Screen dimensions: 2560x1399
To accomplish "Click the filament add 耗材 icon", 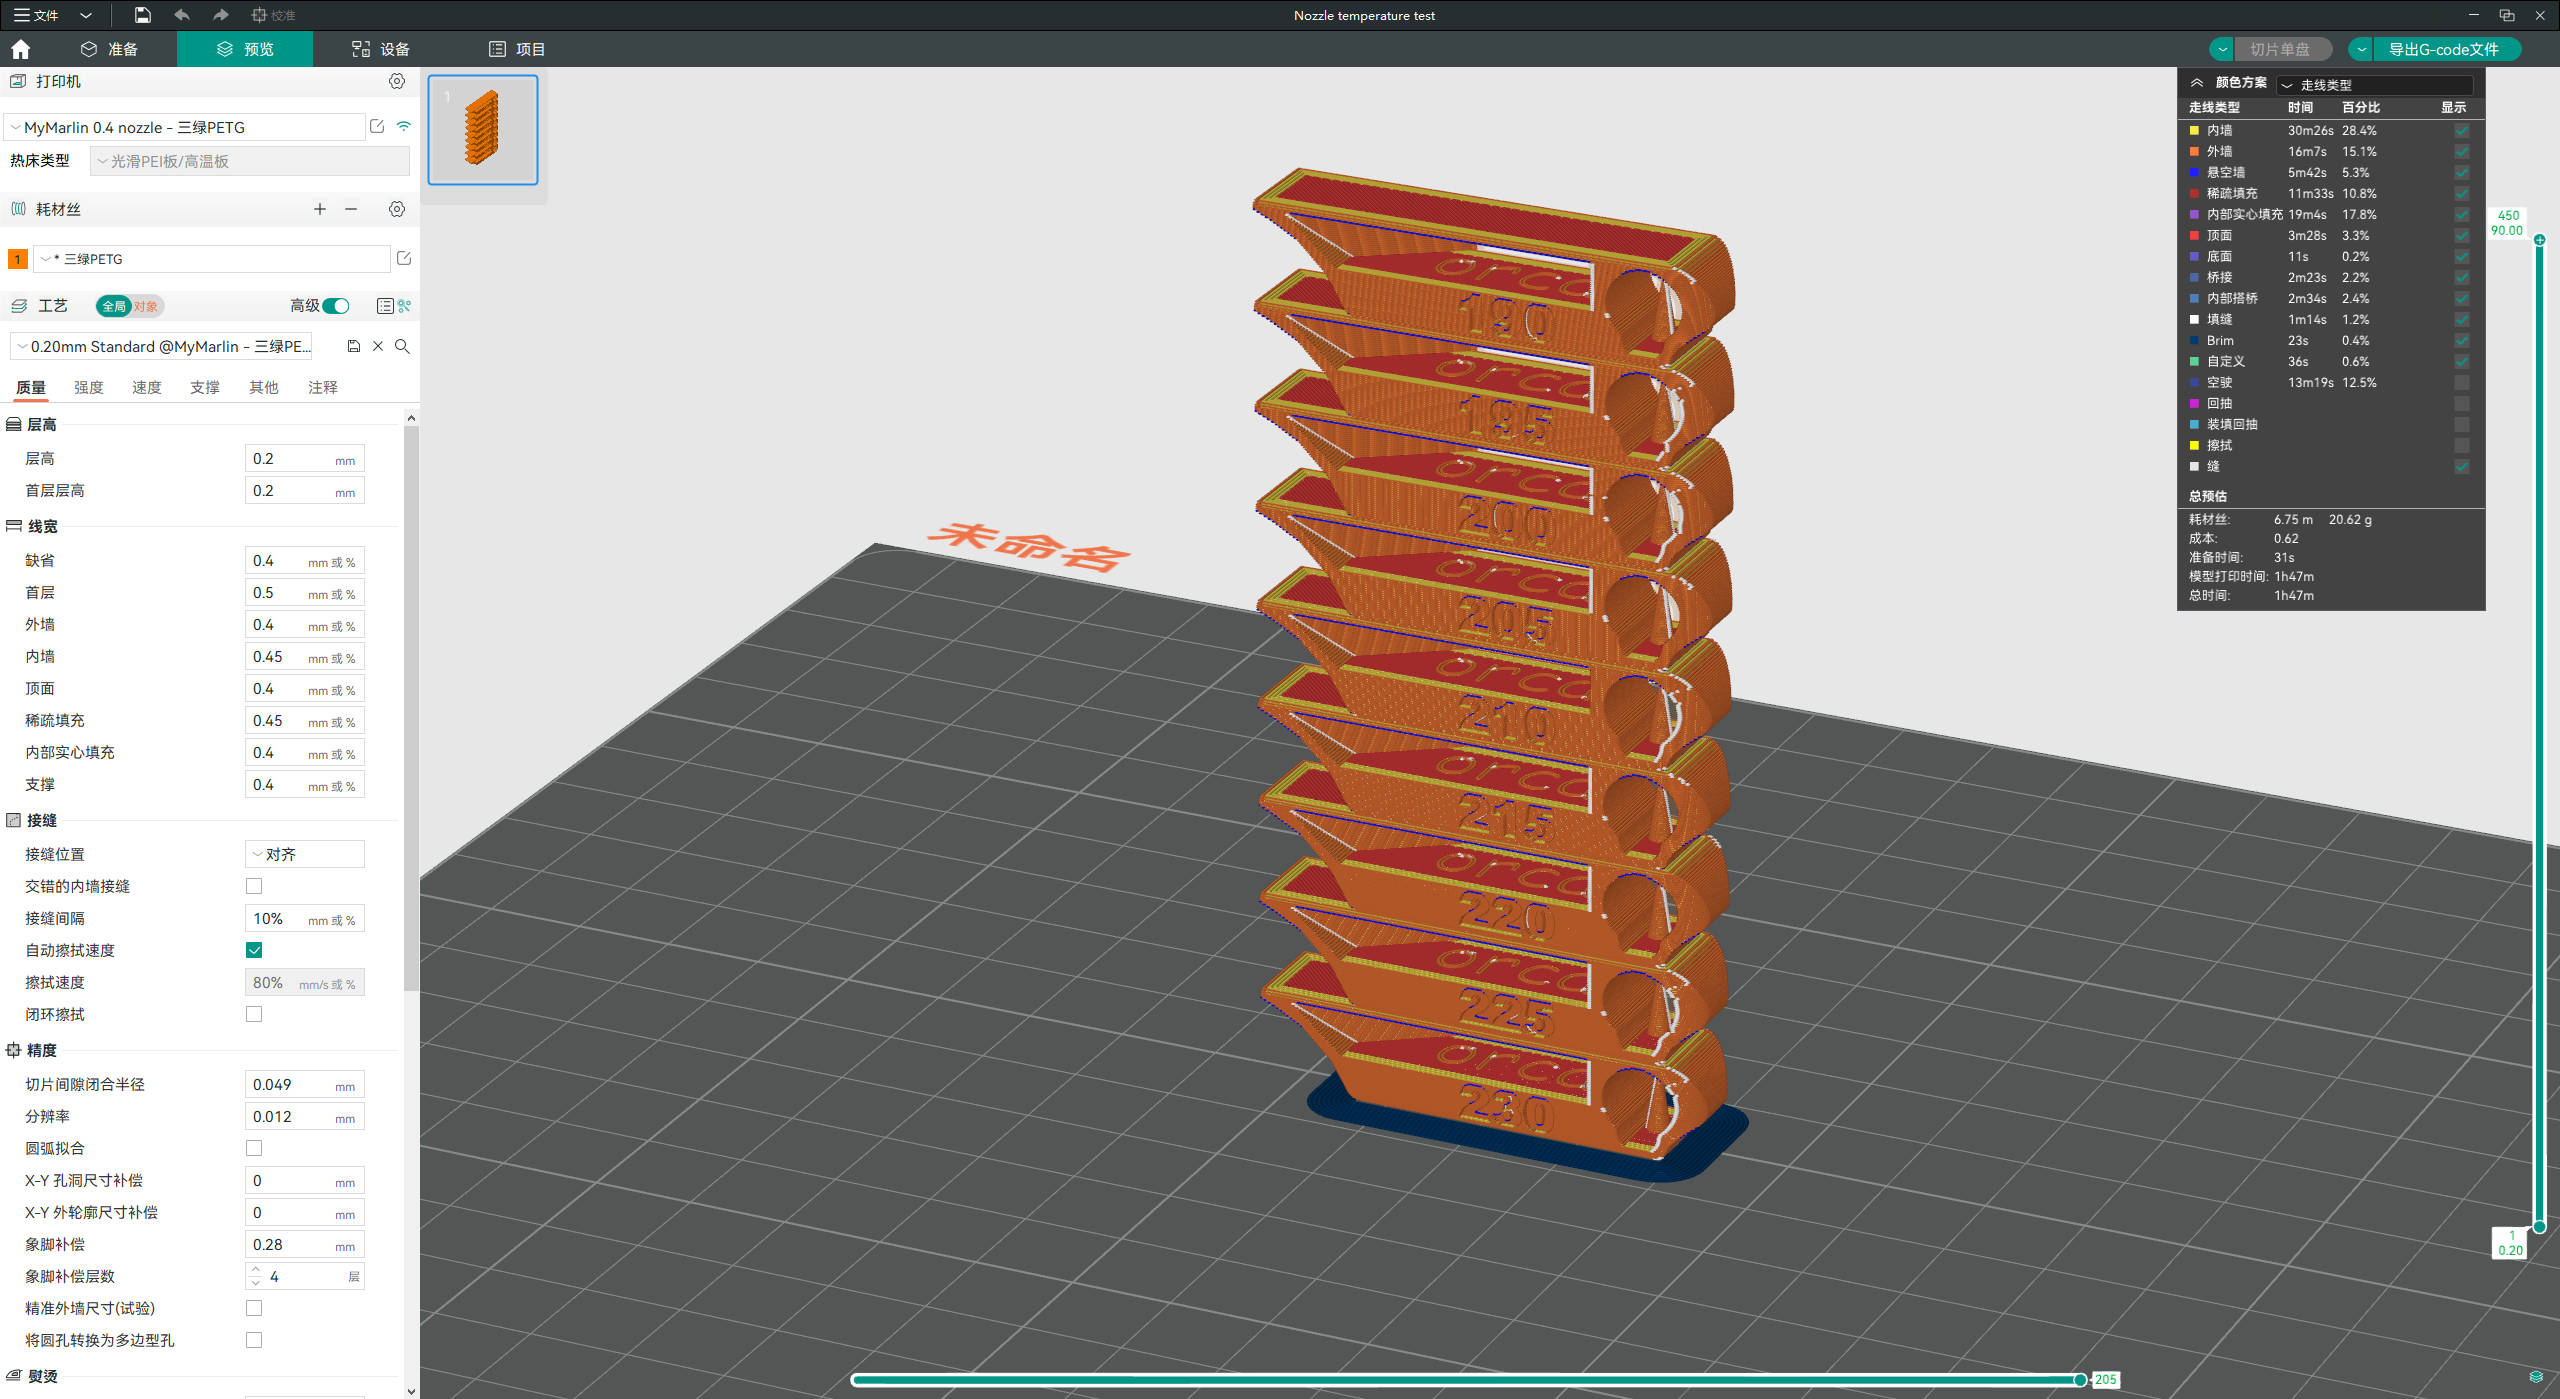I will 319,207.
